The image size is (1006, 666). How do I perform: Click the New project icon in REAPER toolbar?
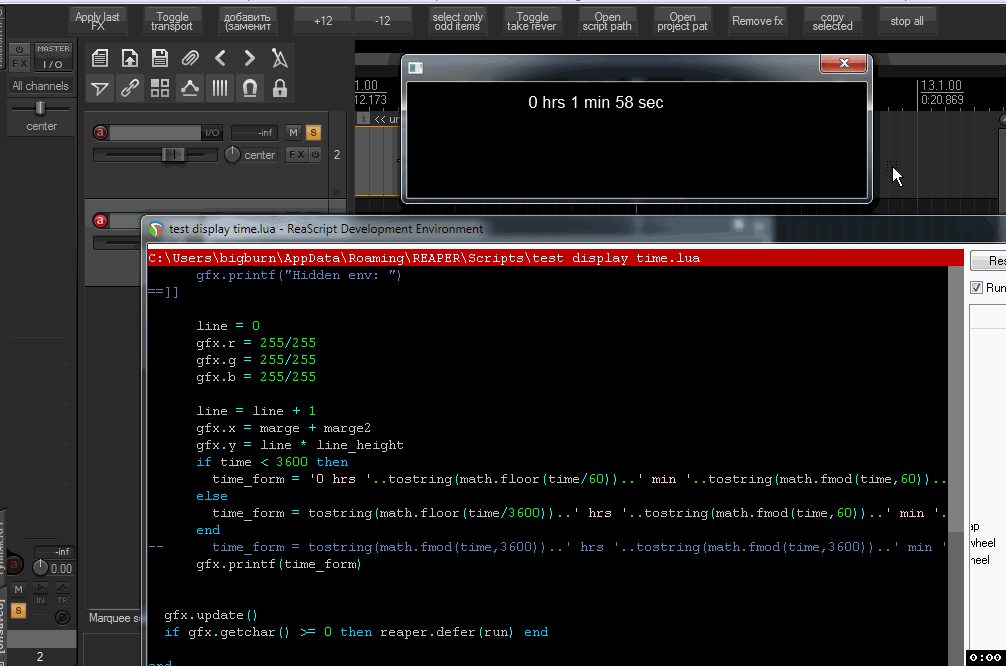coord(99,58)
